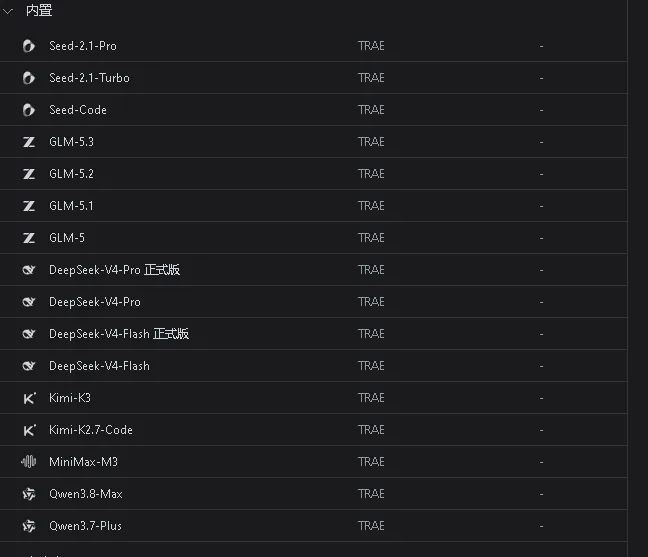Screen dimensions: 648x557
Task: Click the vertical scrollbar track on right
Action: [638, 278]
